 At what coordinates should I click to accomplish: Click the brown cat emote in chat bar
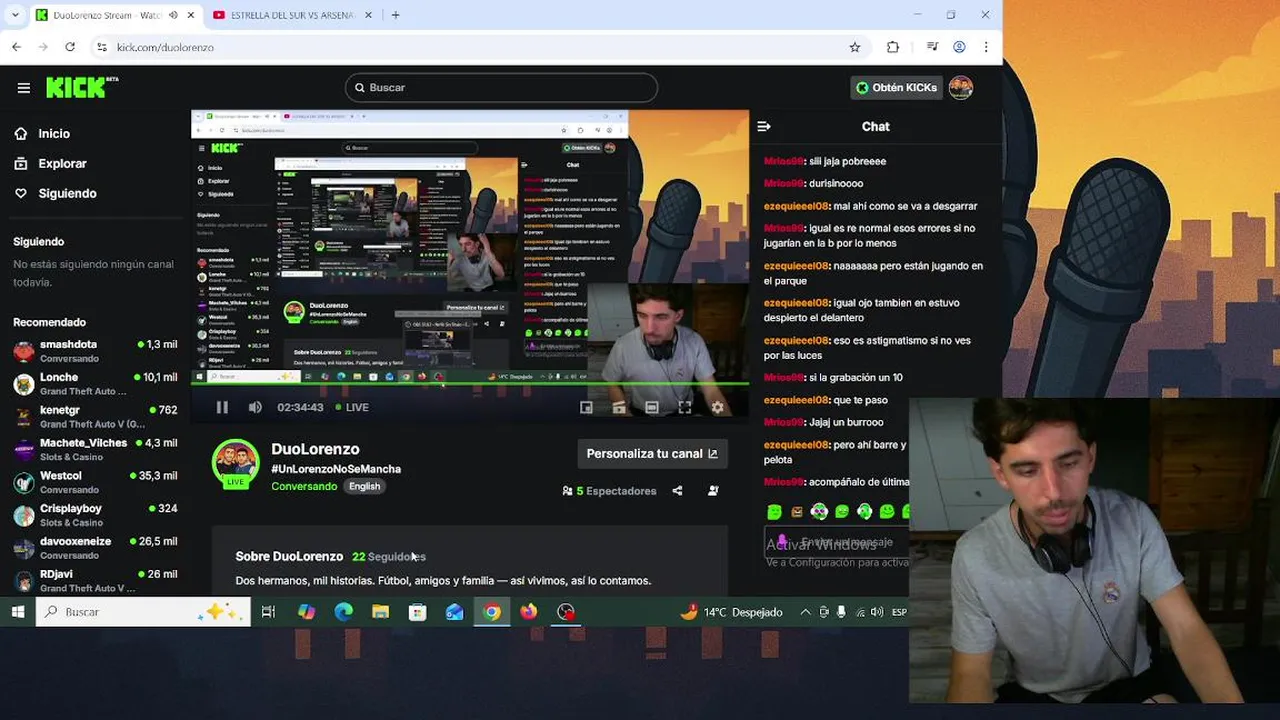click(x=797, y=512)
